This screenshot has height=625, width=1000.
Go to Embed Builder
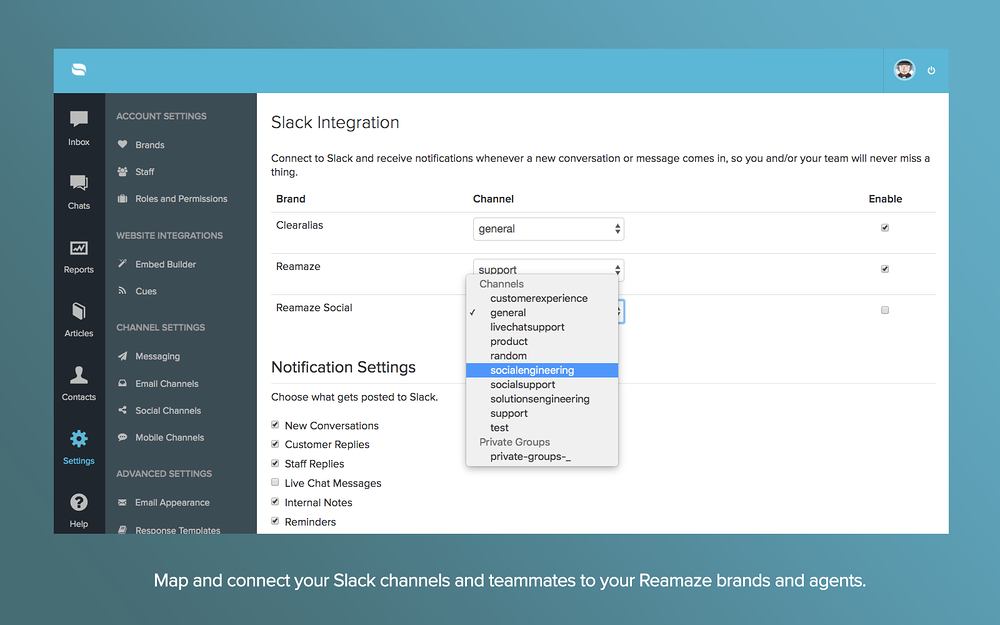tap(166, 264)
